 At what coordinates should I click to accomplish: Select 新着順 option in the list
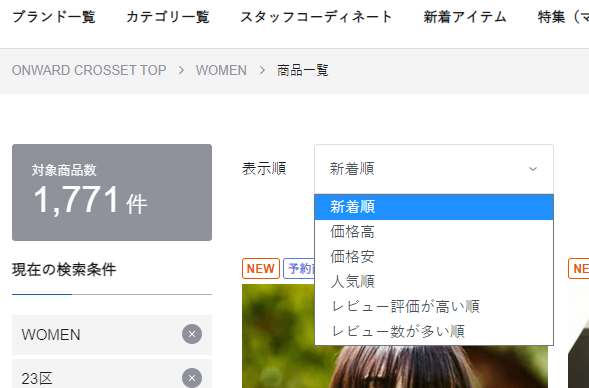tap(434, 207)
